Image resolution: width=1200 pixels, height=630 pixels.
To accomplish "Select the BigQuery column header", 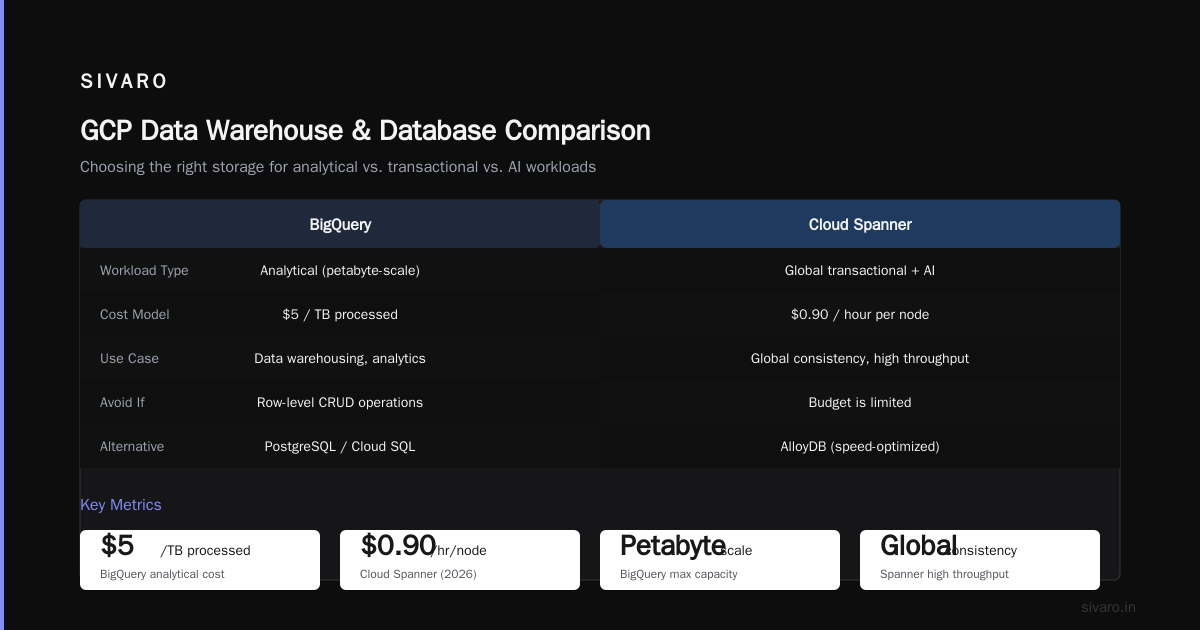I will pyautogui.click(x=340, y=224).
